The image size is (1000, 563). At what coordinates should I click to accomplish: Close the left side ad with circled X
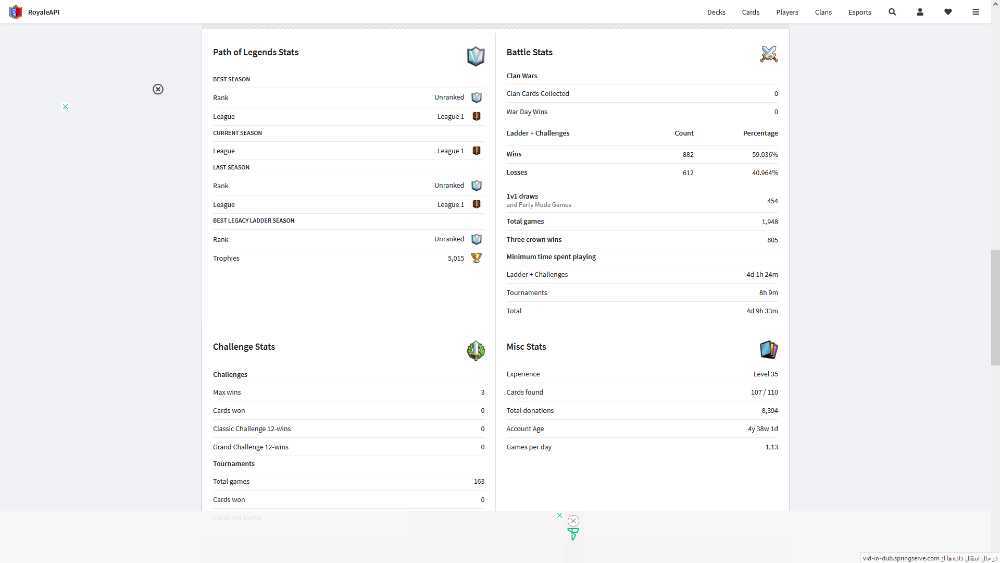[x=158, y=89]
